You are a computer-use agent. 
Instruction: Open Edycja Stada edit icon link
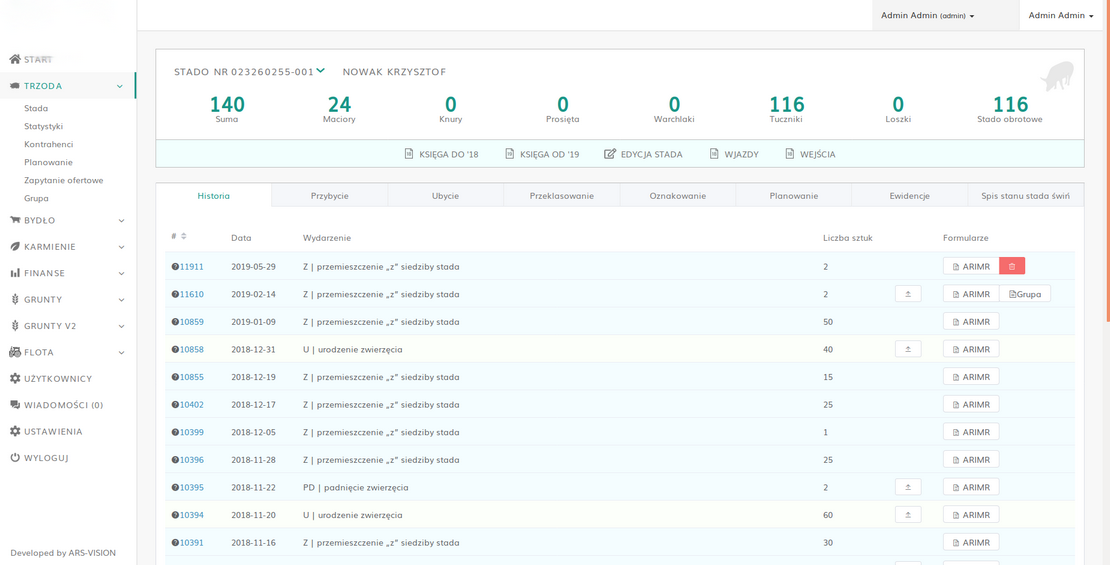643,154
